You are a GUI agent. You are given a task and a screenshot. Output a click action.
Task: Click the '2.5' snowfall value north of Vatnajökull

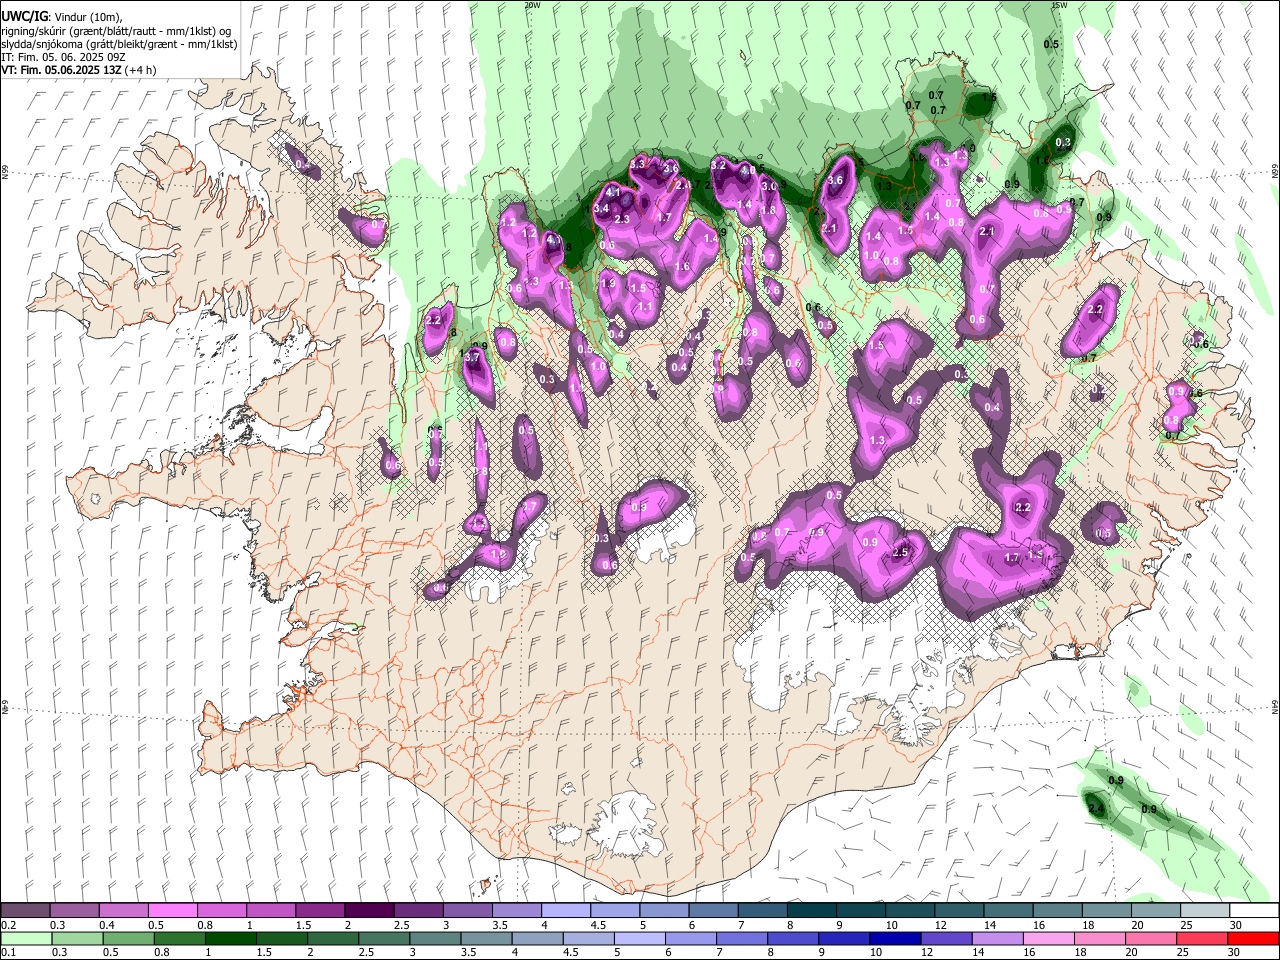(x=900, y=553)
